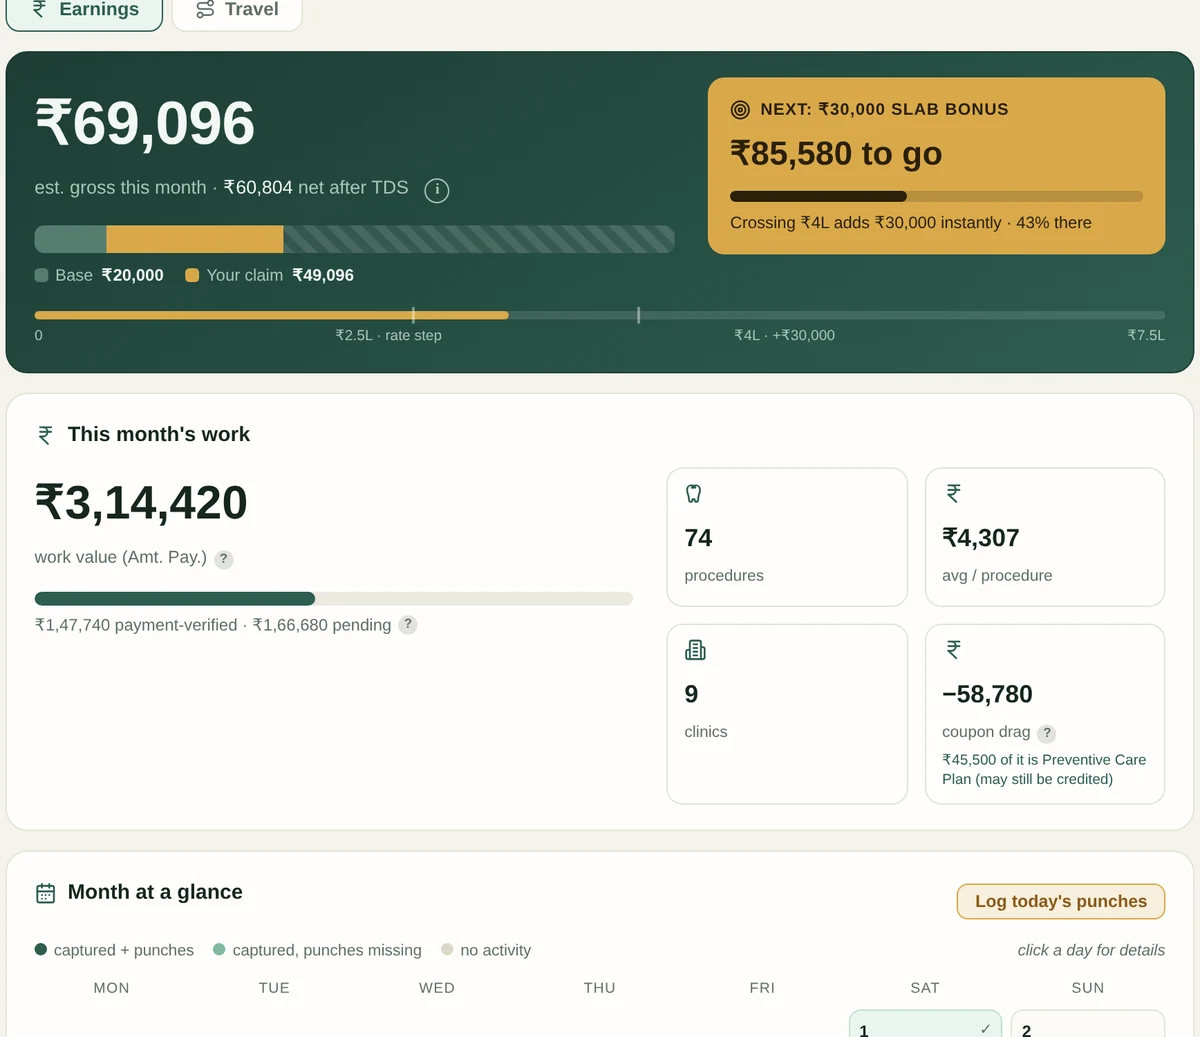Click the ₹60,804 net after TDS text

tap(316, 187)
